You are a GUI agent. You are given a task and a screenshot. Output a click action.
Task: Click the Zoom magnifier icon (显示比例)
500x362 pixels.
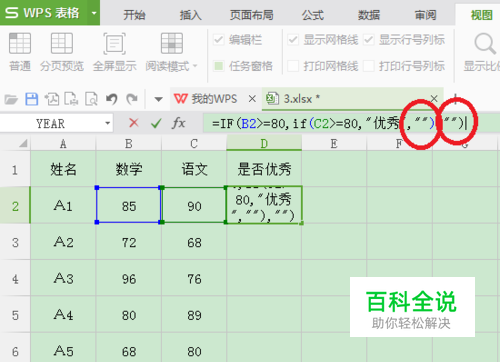(x=485, y=44)
